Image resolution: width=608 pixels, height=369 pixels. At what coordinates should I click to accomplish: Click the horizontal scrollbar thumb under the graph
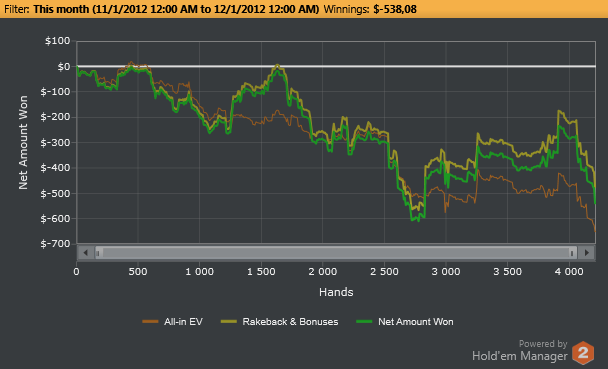click(336, 253)
